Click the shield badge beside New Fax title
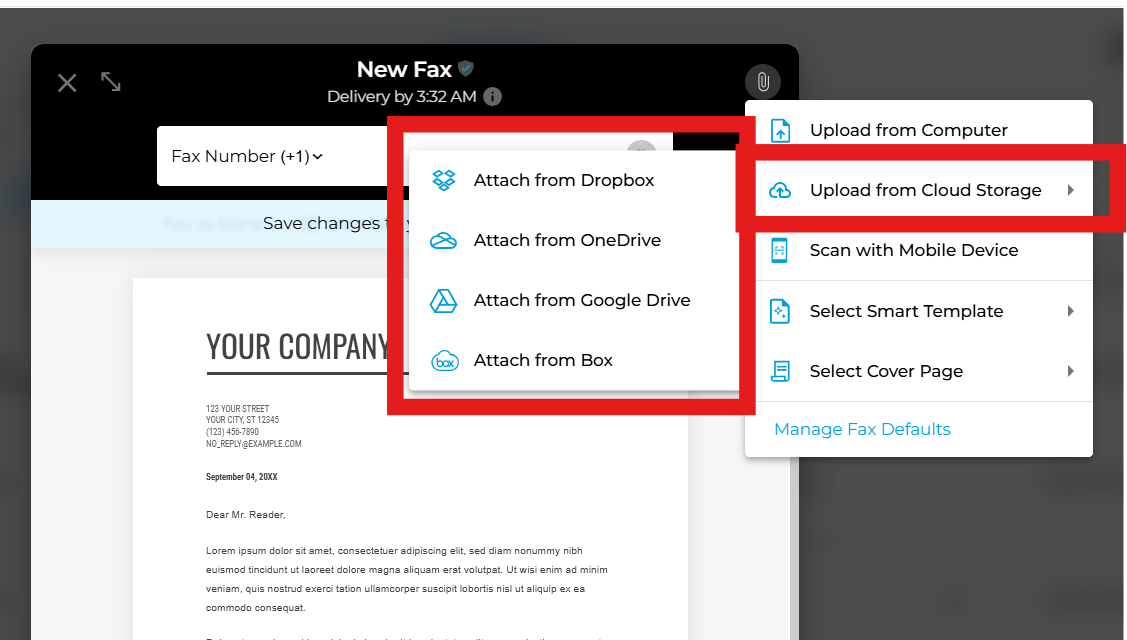Viewport: 1127px width, 640px height. click(464, 68)
